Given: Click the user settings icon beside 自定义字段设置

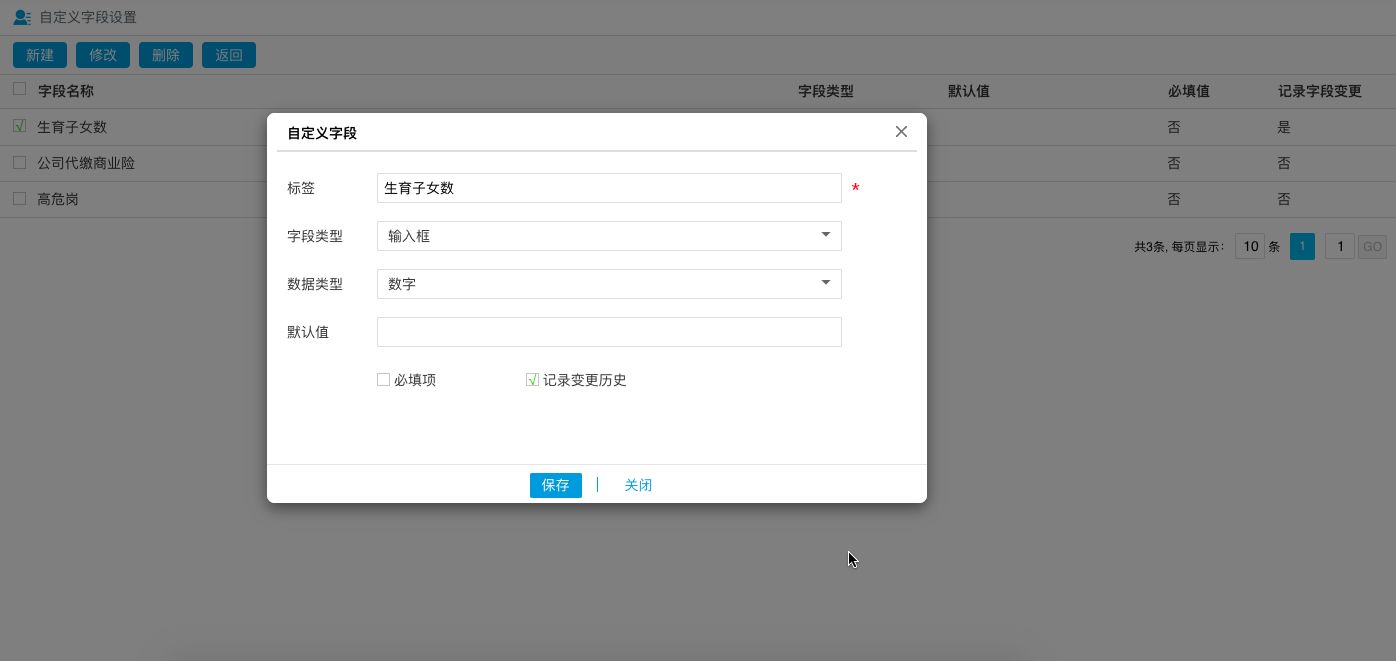Looking at the screenshot, I should [22, 17].
